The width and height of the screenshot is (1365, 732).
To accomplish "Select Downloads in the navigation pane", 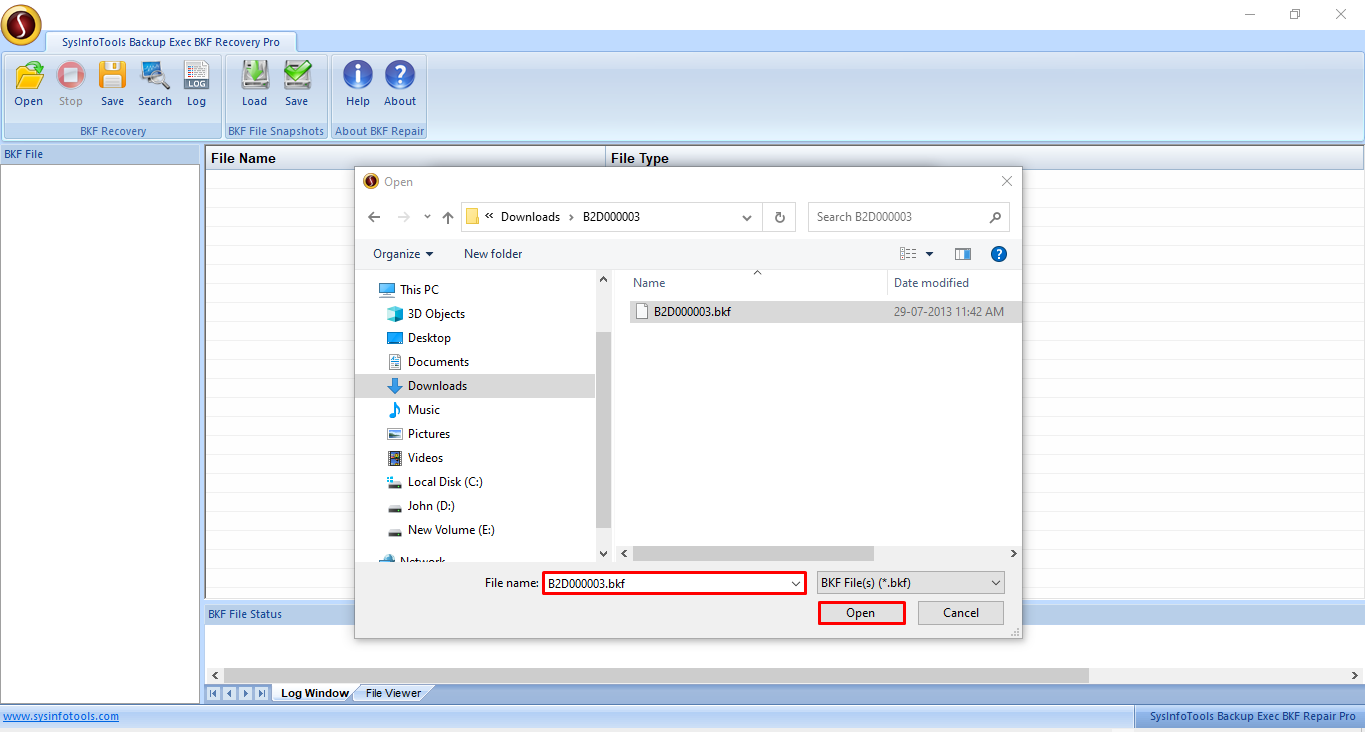I will (x=475, y=386).
